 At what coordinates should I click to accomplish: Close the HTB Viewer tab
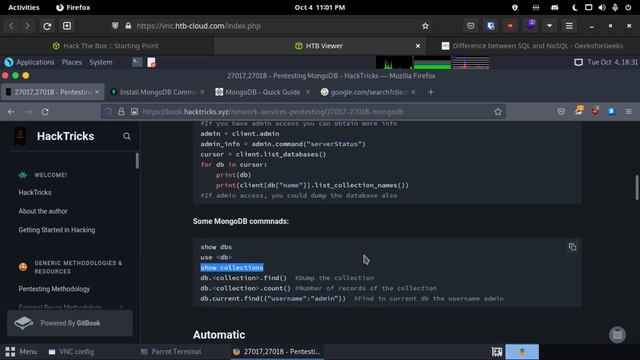[x=418, y=46]
